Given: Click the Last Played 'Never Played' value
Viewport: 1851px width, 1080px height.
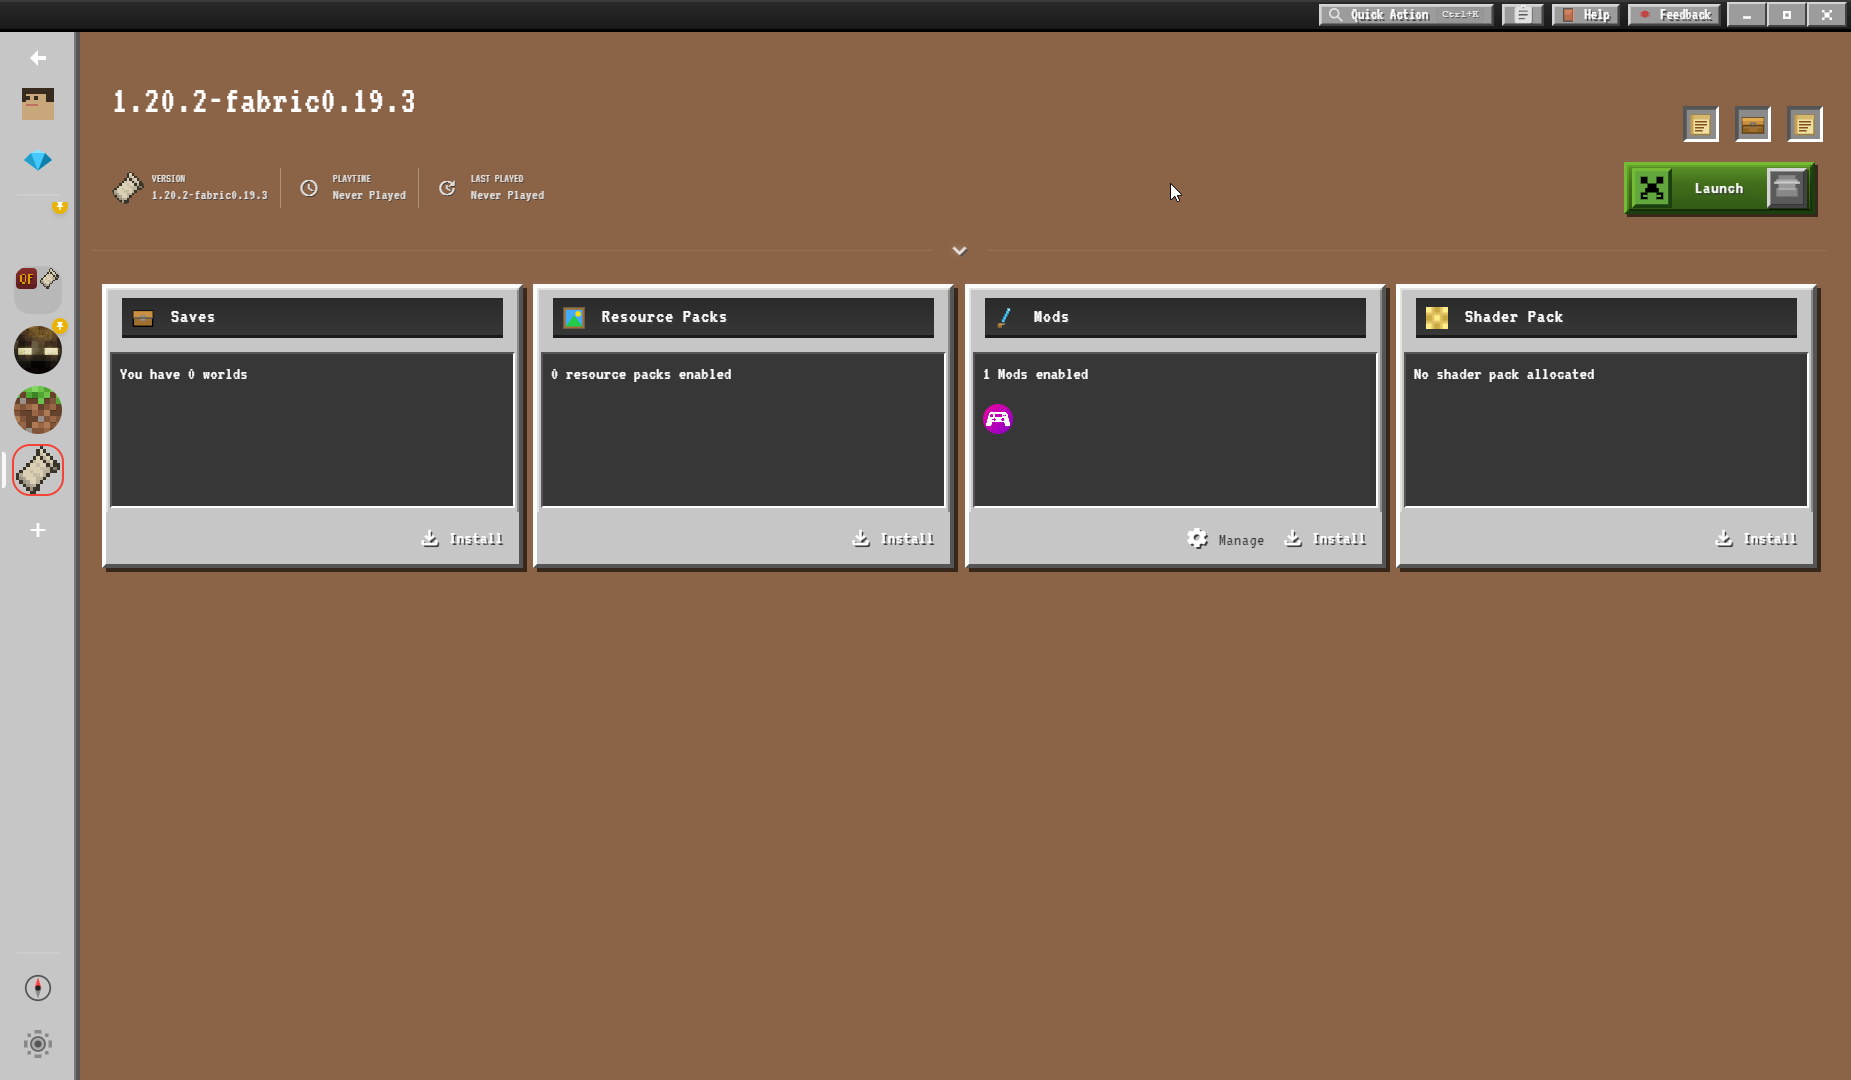Looking at the screenshot, I should pyautogui.click(x=507, y=195).
